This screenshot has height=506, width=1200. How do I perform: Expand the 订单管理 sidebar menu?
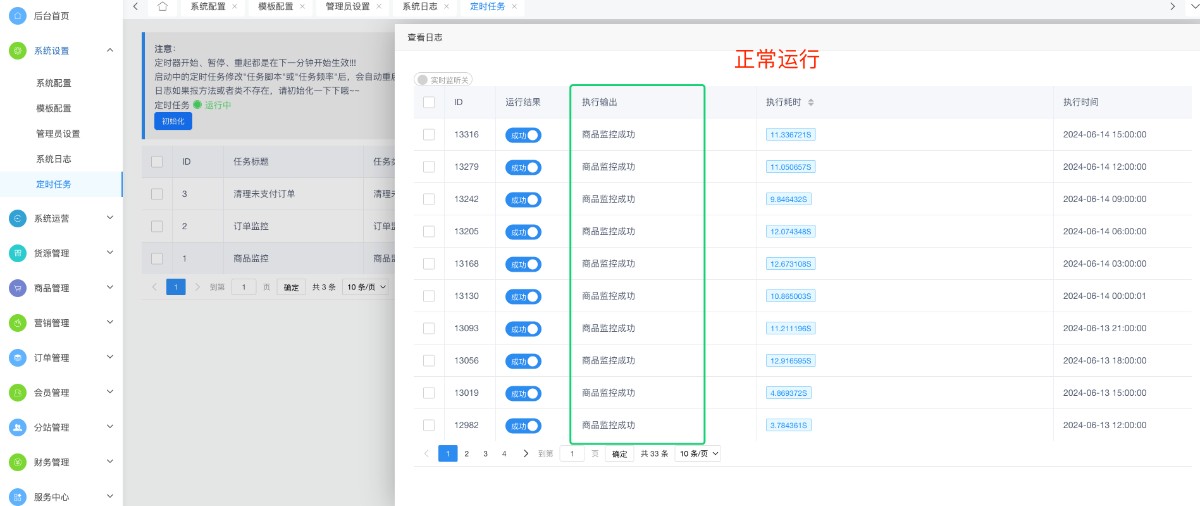click(x=110, y=358)
